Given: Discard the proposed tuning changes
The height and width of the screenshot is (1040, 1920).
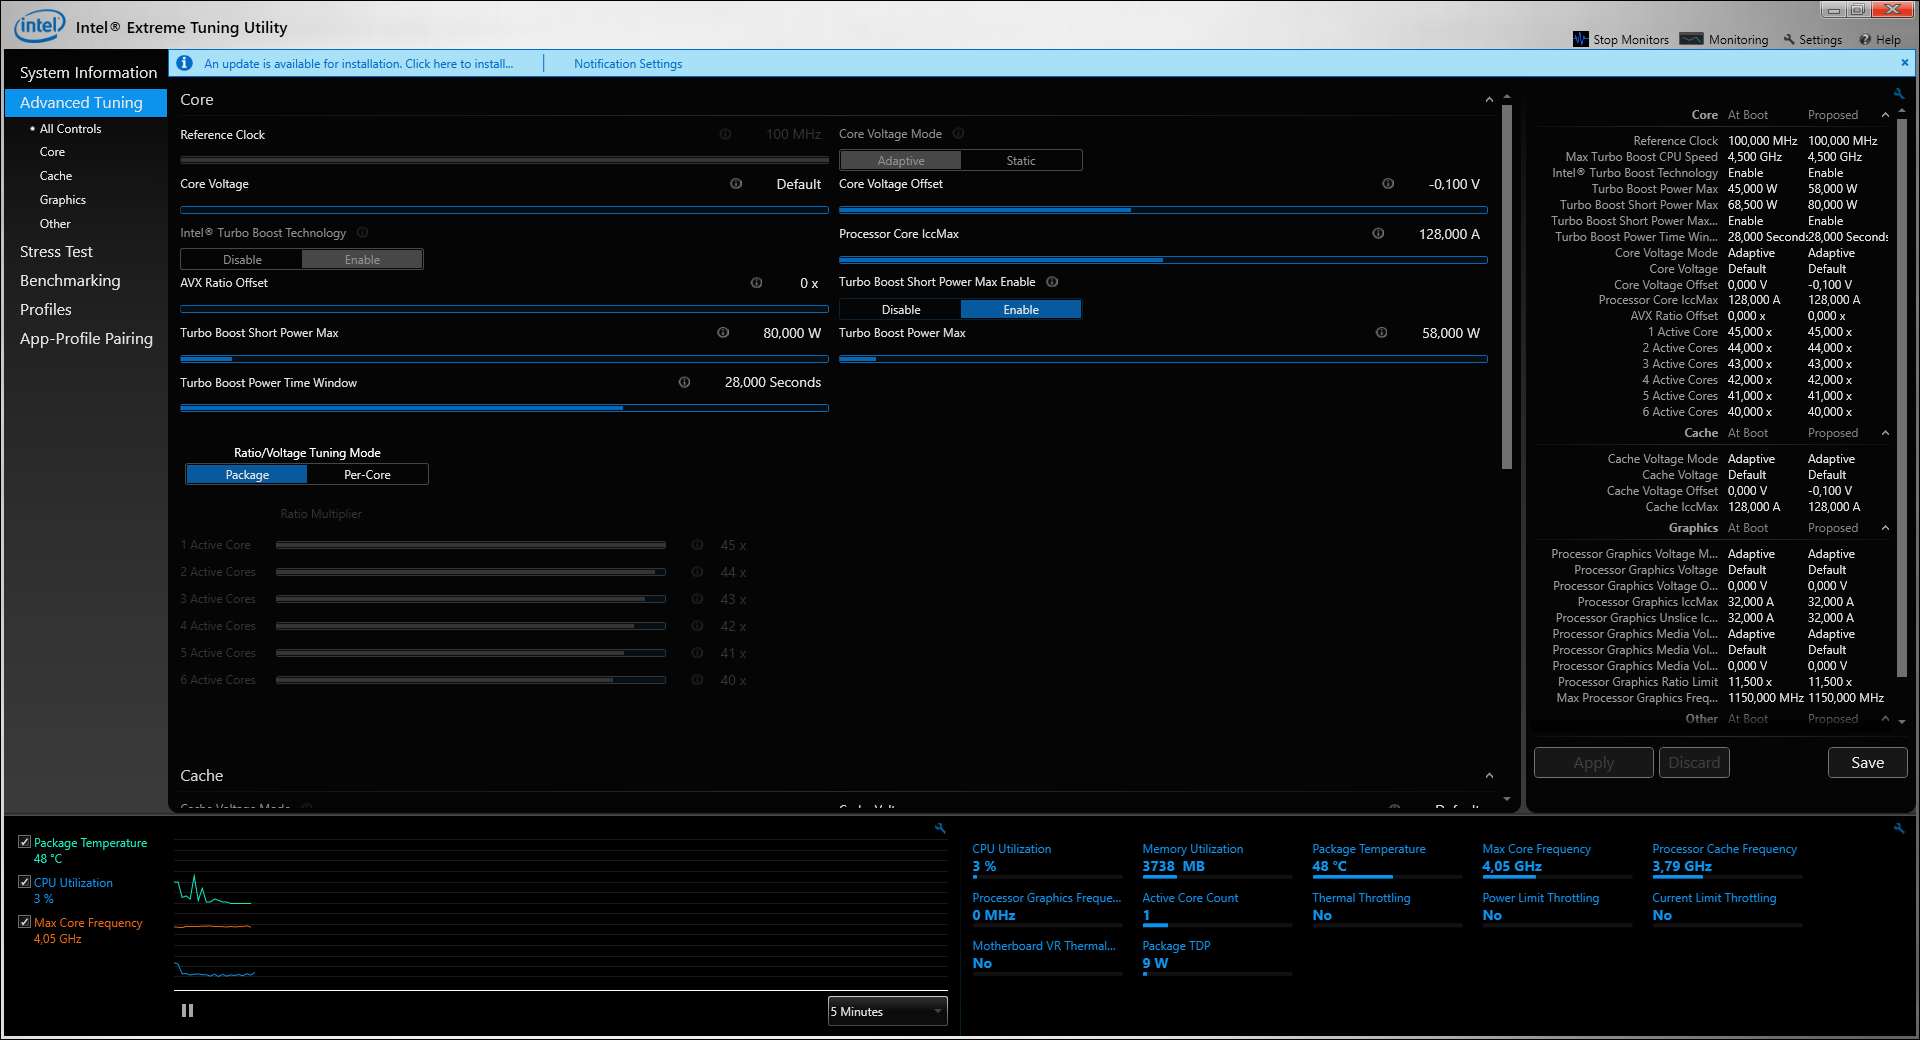Looking at the screenshot, I should coord(1694,763).
